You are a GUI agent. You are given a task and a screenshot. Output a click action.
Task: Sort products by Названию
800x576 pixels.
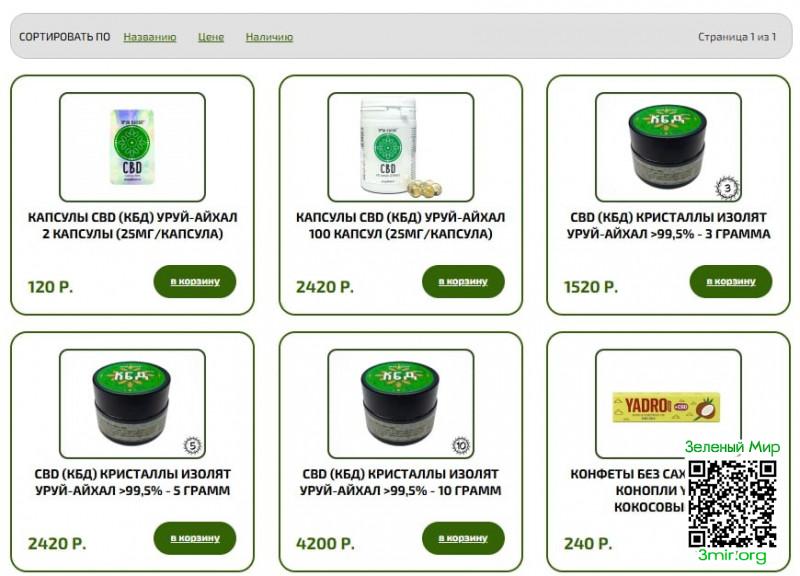click(x=149, y=37)
